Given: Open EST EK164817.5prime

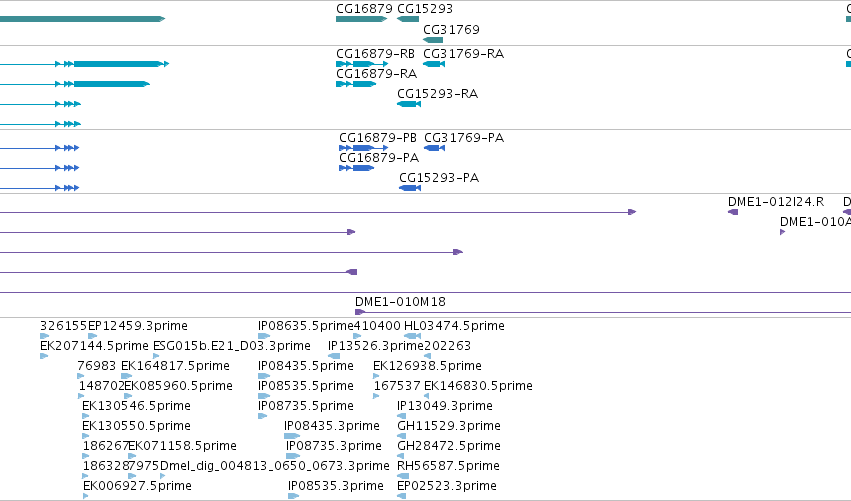Looking at the screenshot, I should pyautogui.click(x=175, y=366).
